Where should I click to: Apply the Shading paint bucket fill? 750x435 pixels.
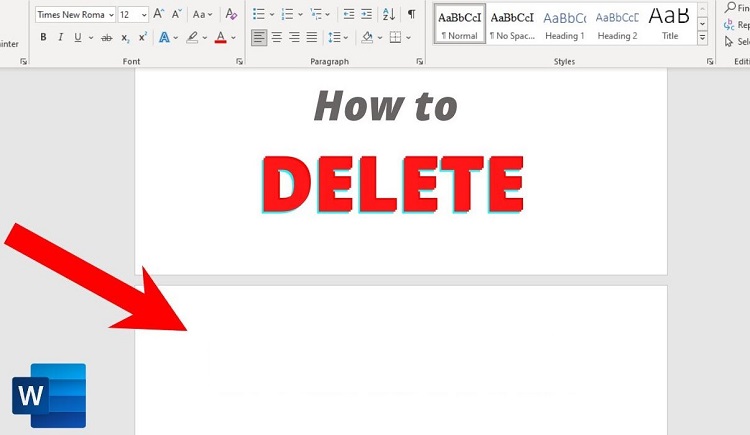(x=367, y=37)
